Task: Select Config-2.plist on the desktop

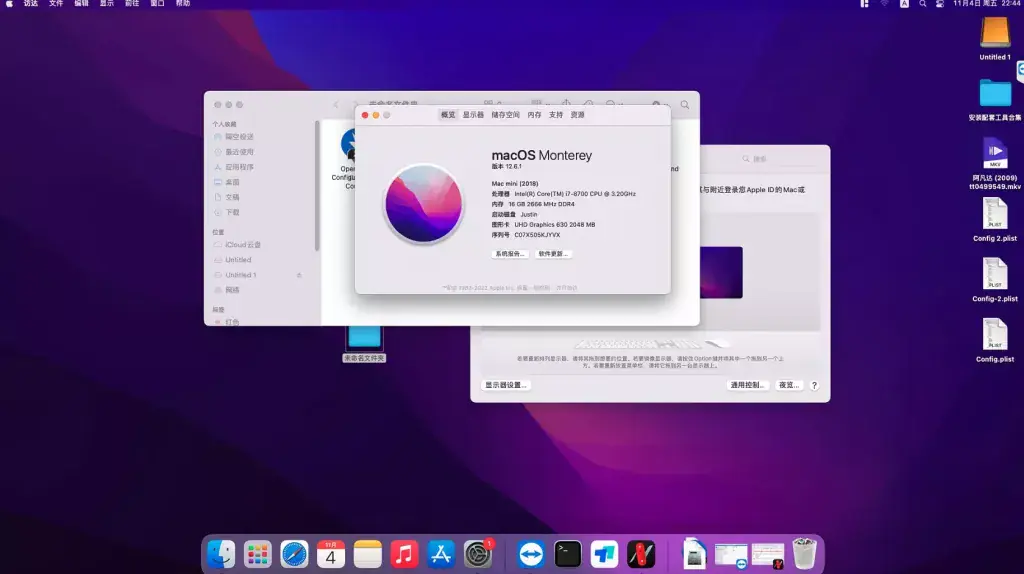Action: tap(995, 279)
